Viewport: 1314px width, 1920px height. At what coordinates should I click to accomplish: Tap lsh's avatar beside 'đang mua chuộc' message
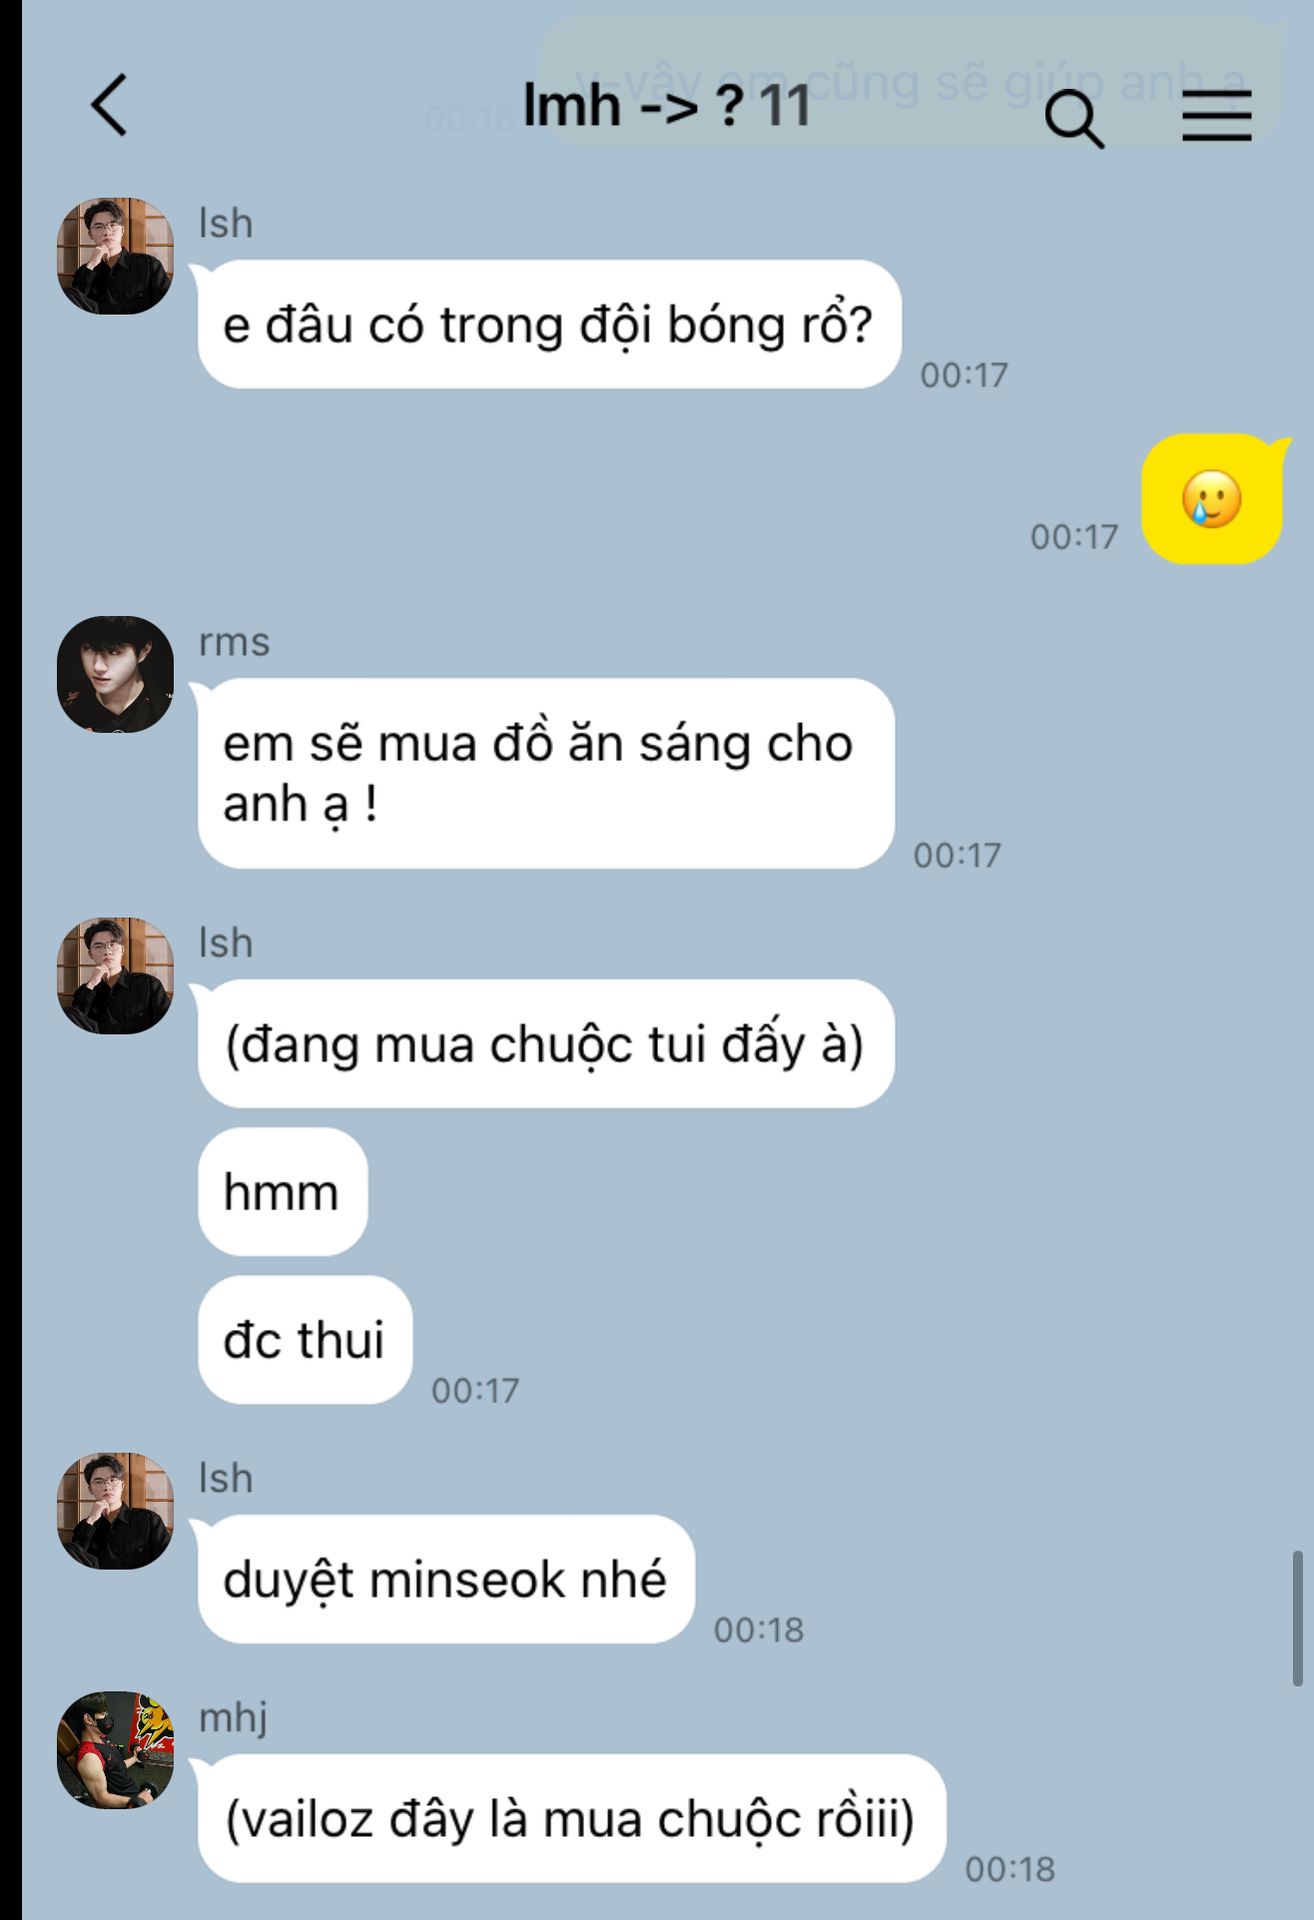click(115, 976)
